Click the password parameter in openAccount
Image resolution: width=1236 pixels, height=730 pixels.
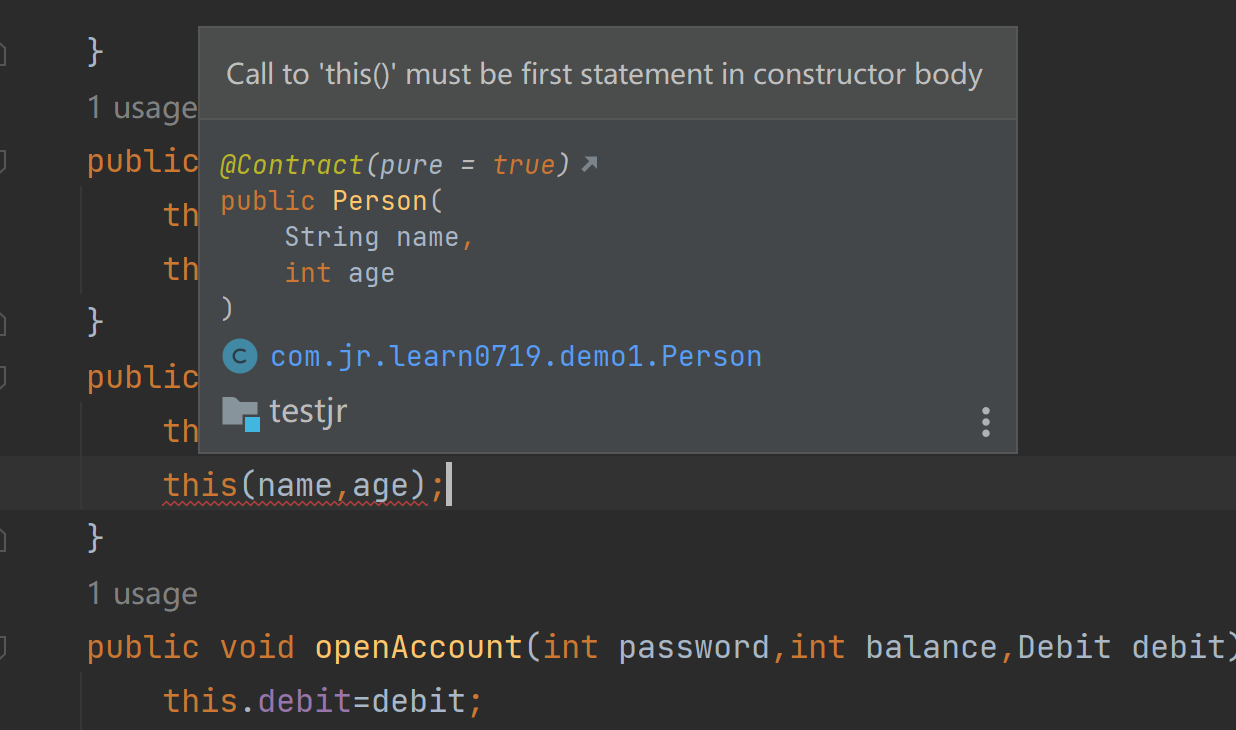(x=694, y=647)
